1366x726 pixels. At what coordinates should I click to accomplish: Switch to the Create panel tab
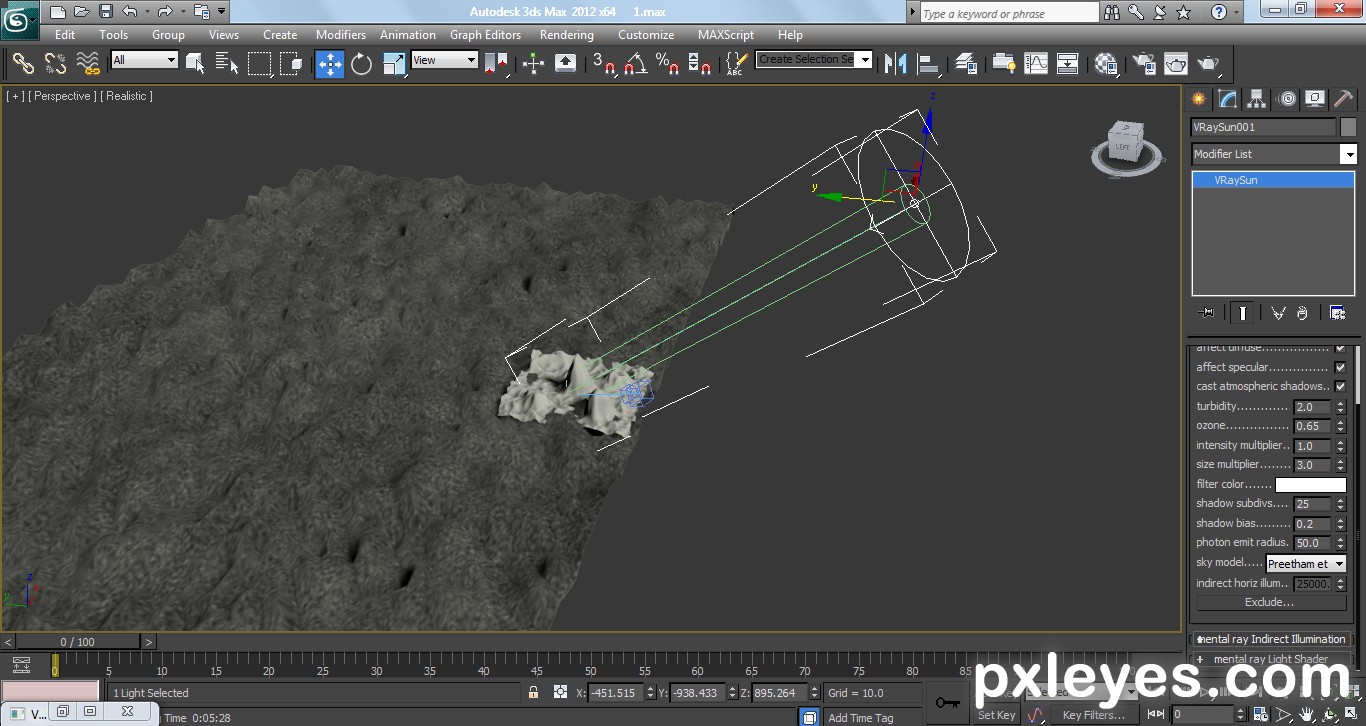[x=1199, y=99]
